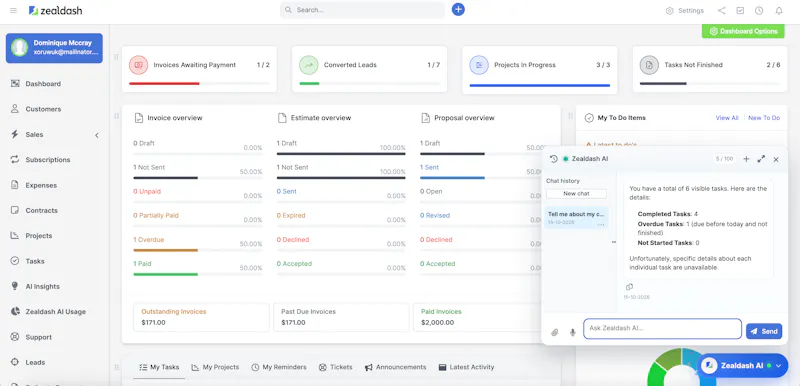Click the New chat button

[577, 194]
